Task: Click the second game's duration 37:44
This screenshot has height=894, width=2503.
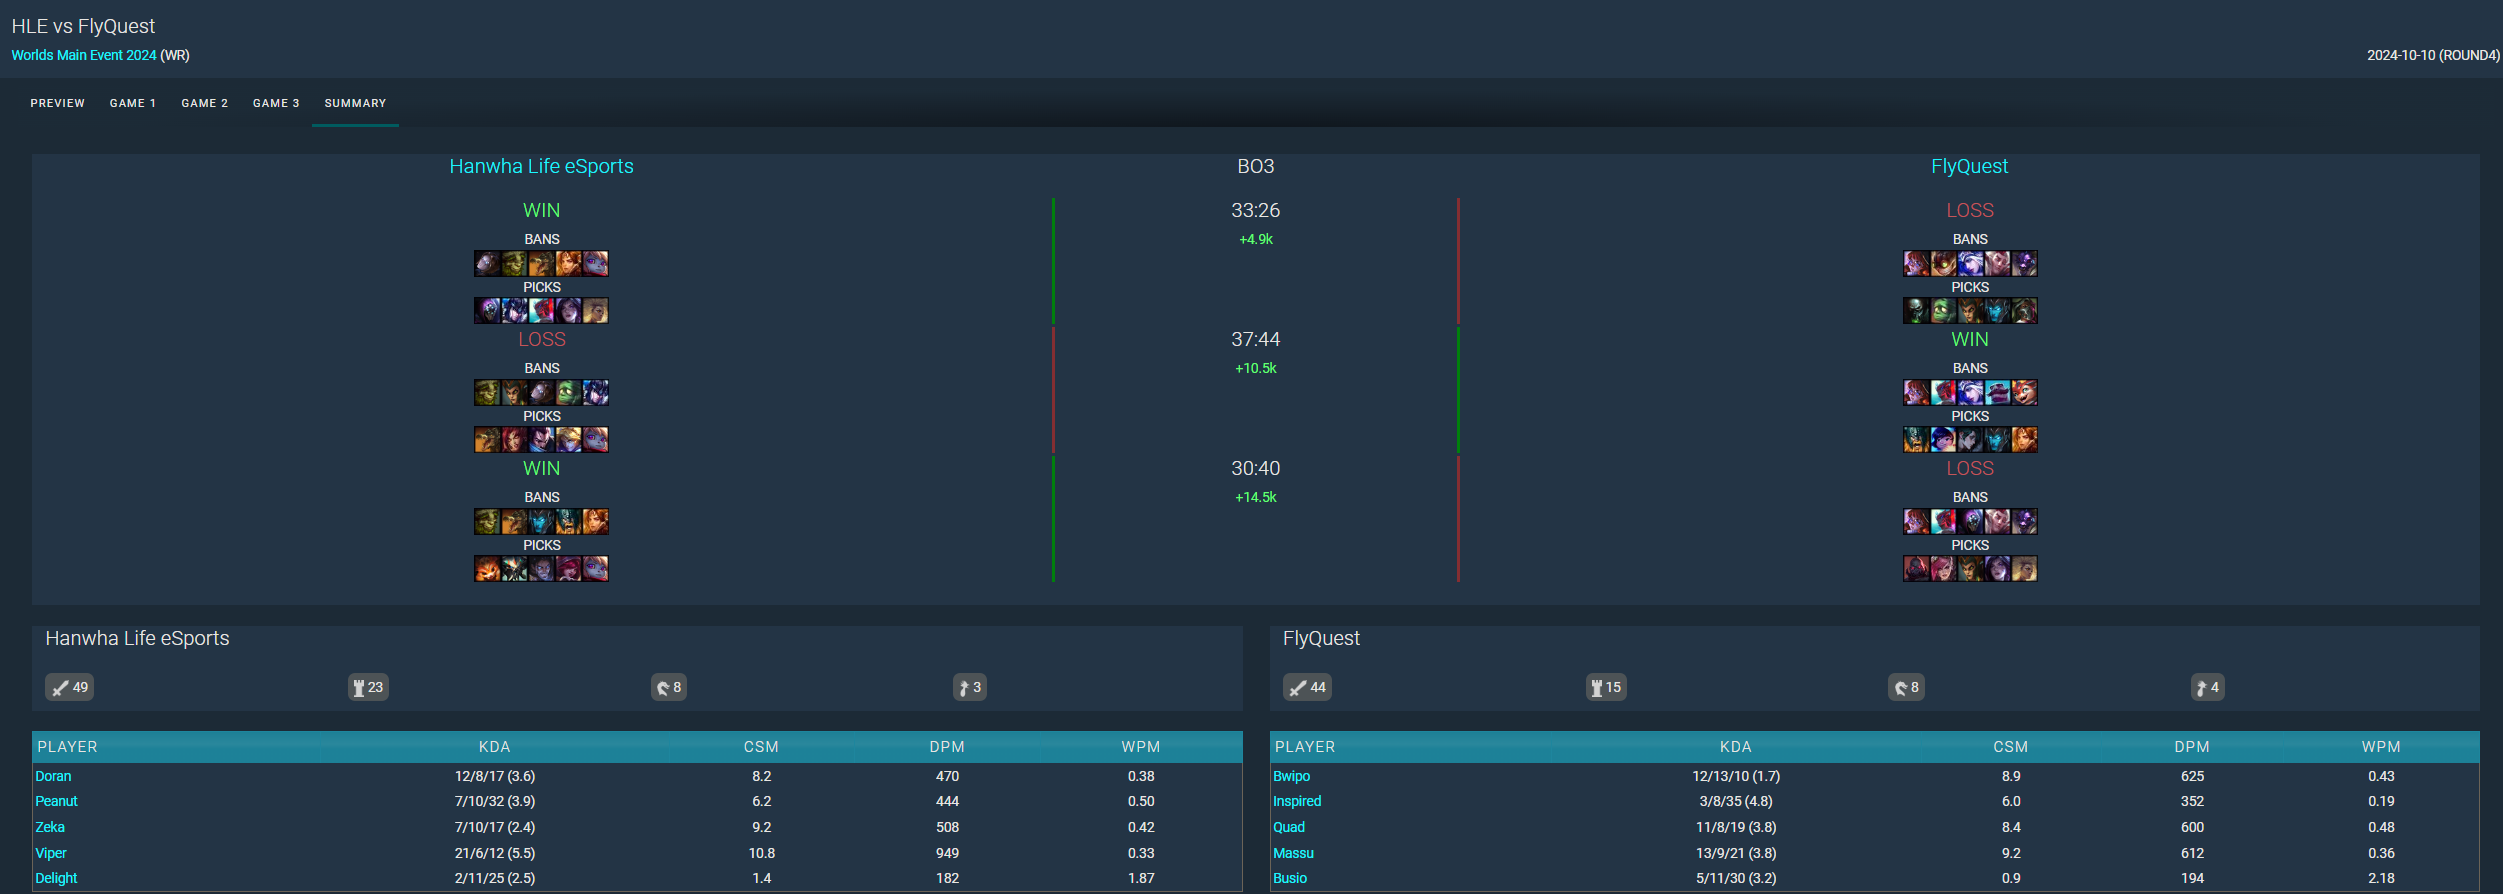Action: point(1255,339)
